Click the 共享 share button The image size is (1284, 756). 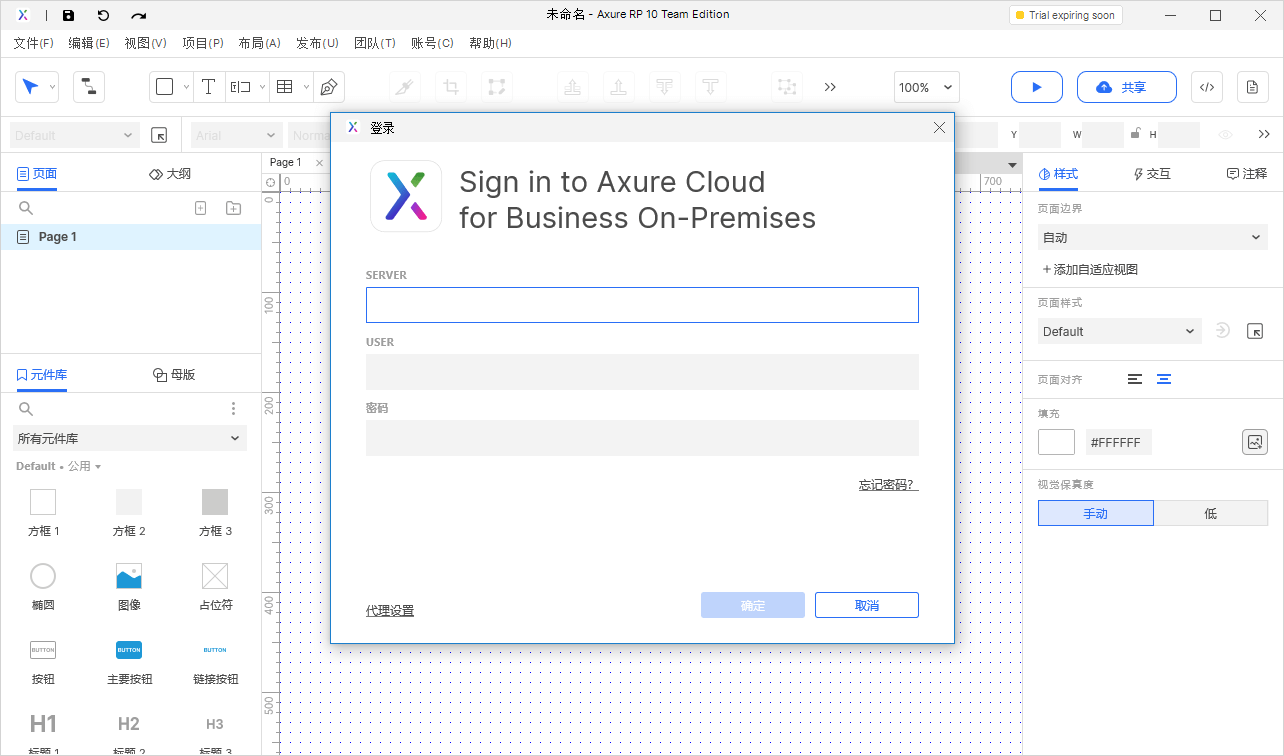1127,87
